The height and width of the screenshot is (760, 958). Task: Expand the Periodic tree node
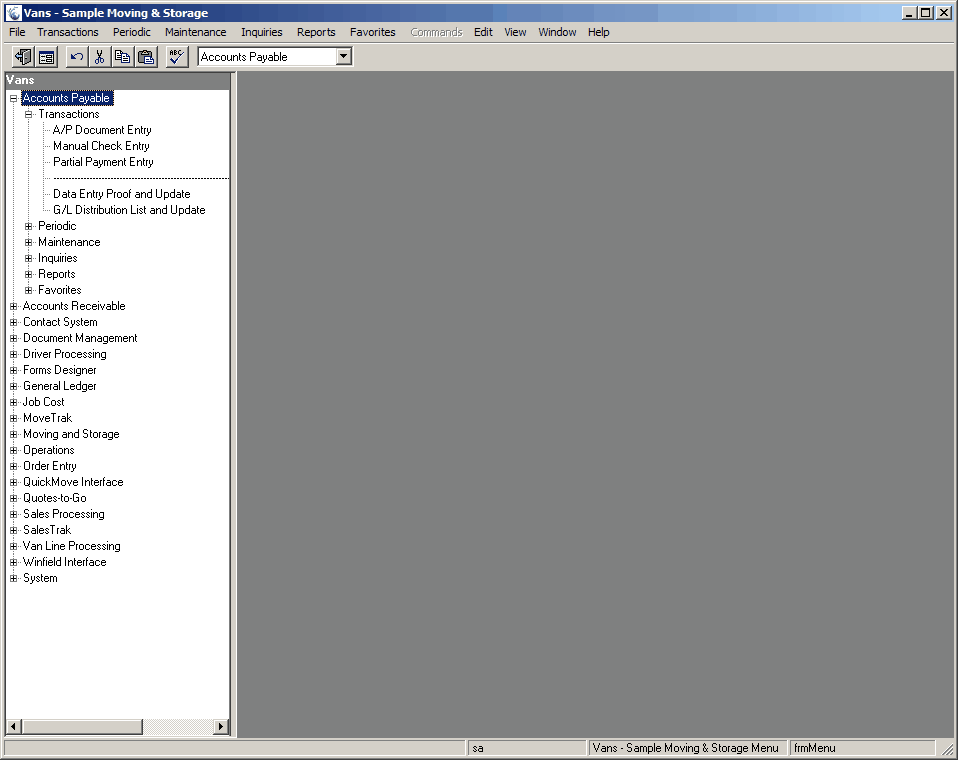click(28, 226)
